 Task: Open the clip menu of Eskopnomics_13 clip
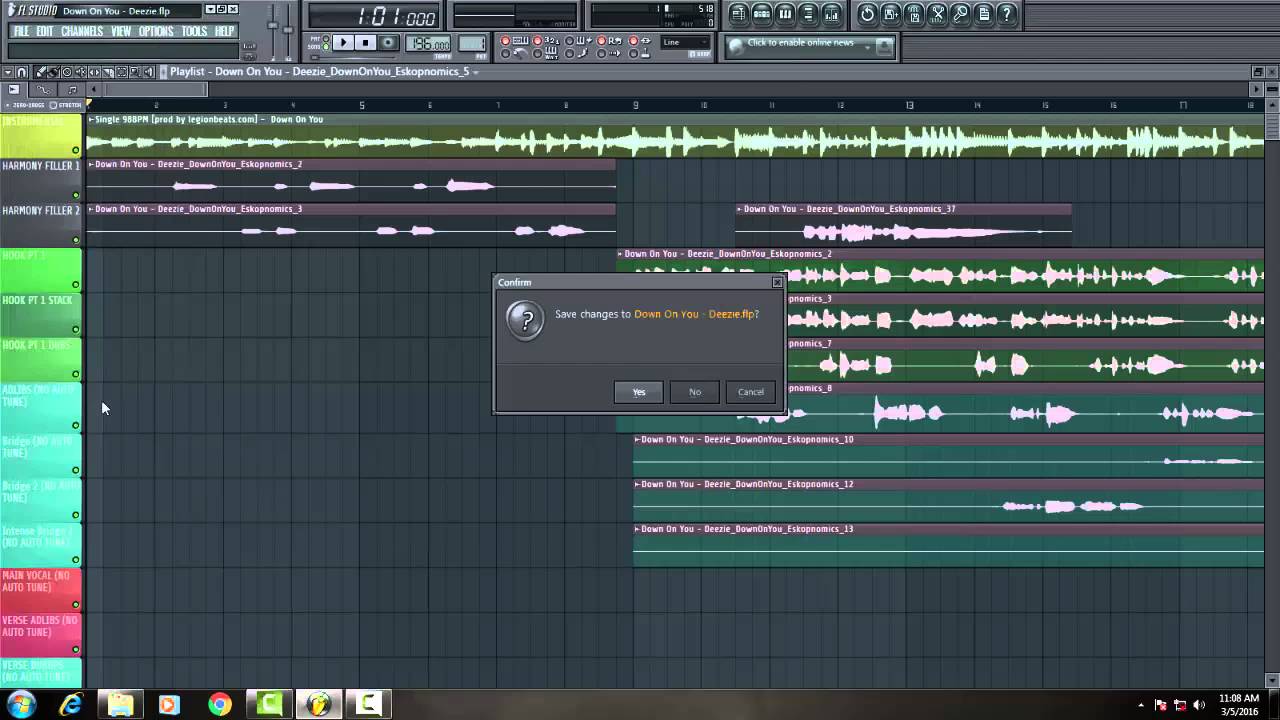click(637, 529)
